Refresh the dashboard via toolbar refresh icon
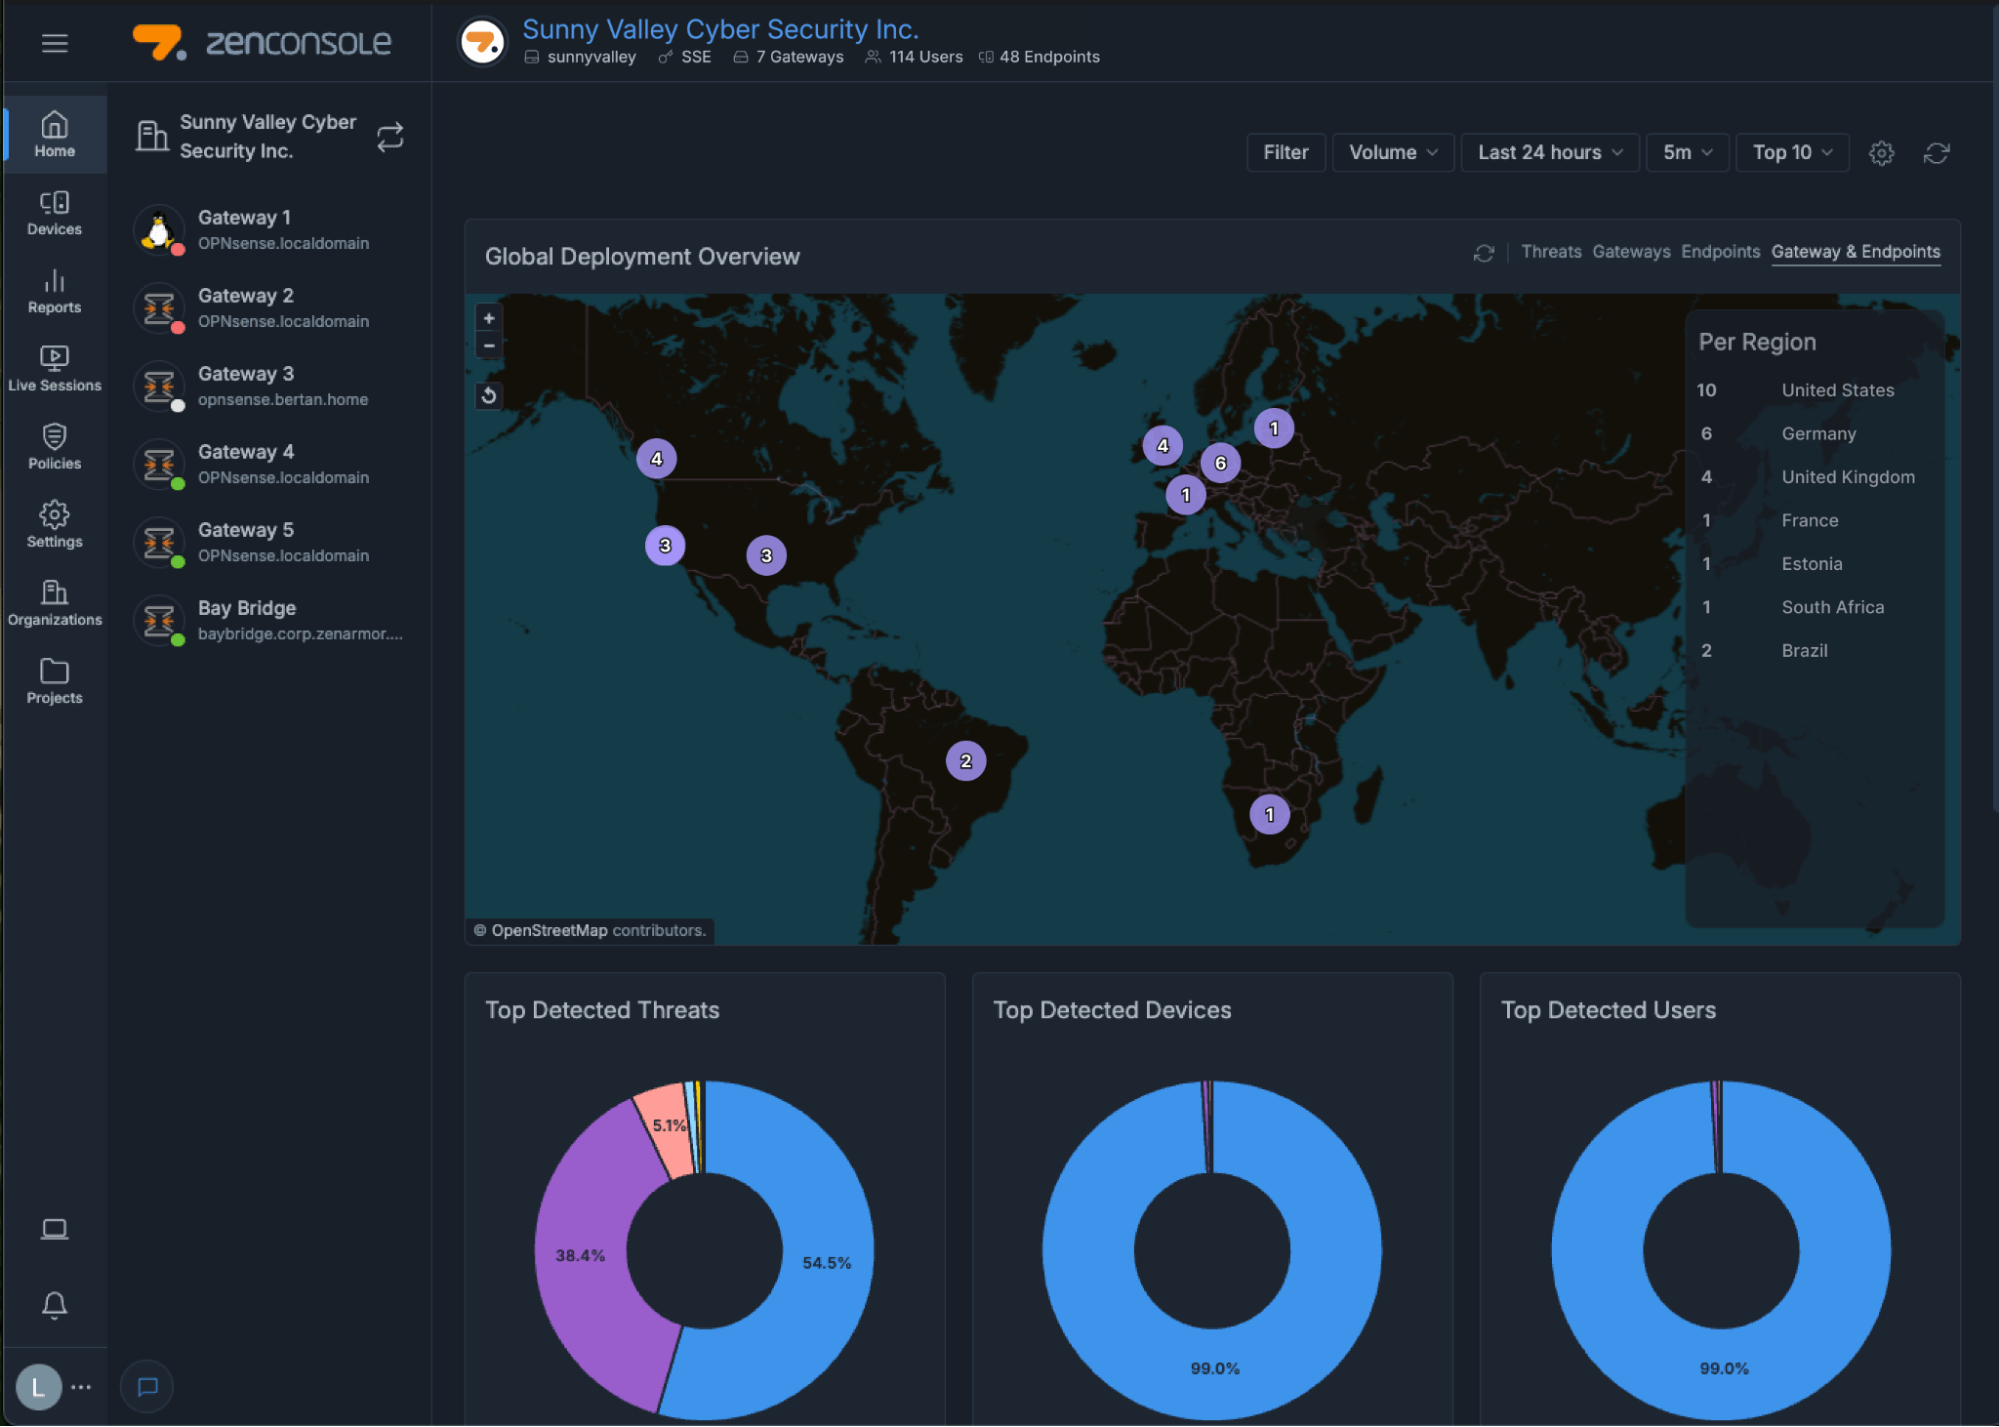This screenshot has width=1999, height=1427. tap(1937, 153)
